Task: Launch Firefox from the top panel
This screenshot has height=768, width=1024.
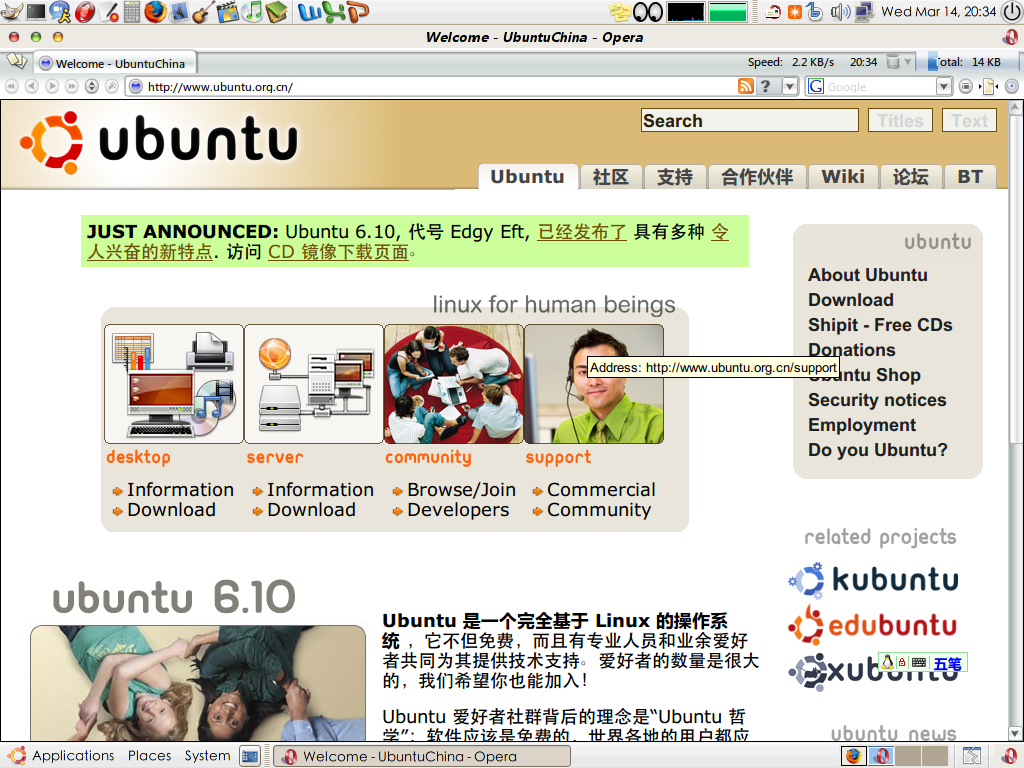Action: (155, 11)
